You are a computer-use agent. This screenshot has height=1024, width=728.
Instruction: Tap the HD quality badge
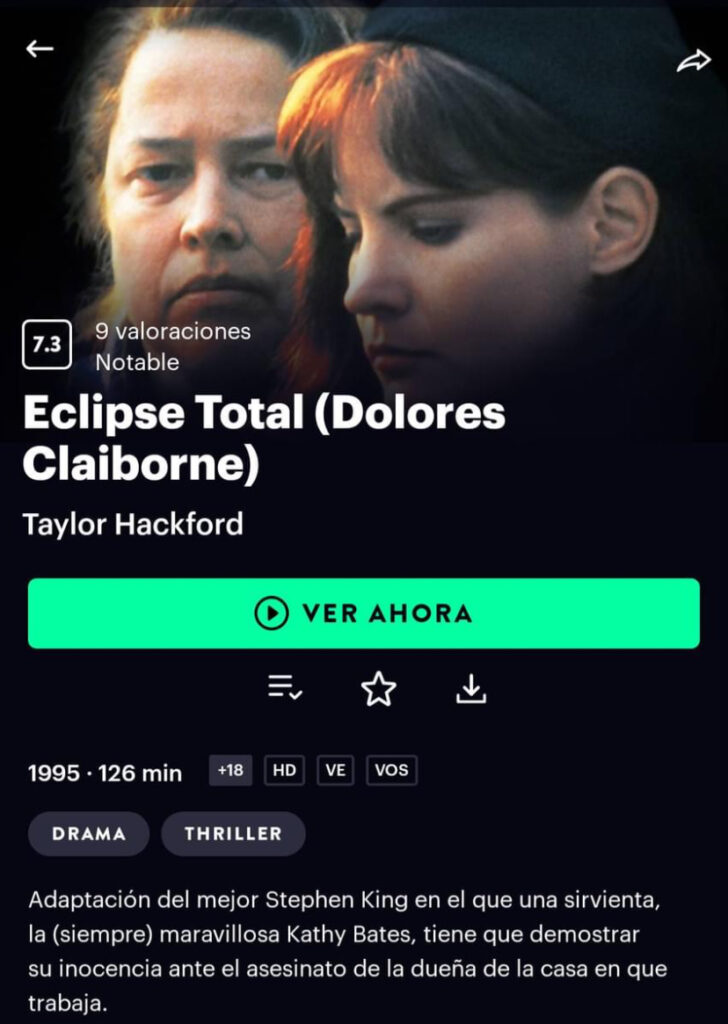click(284, 770)
